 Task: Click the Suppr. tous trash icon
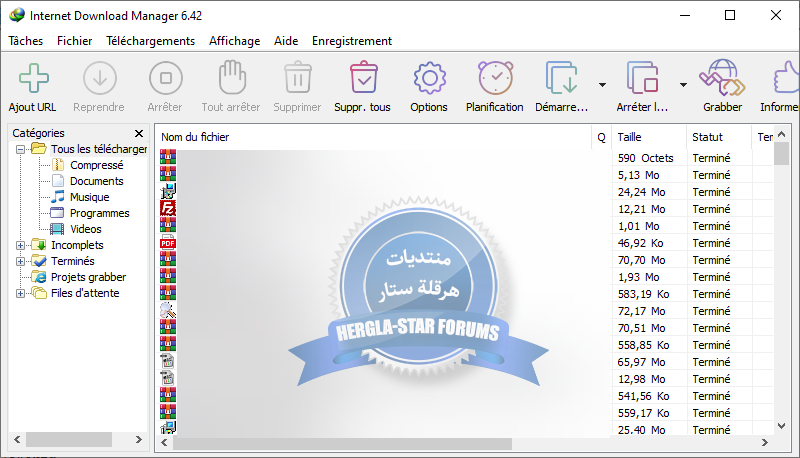pos(363,77)
